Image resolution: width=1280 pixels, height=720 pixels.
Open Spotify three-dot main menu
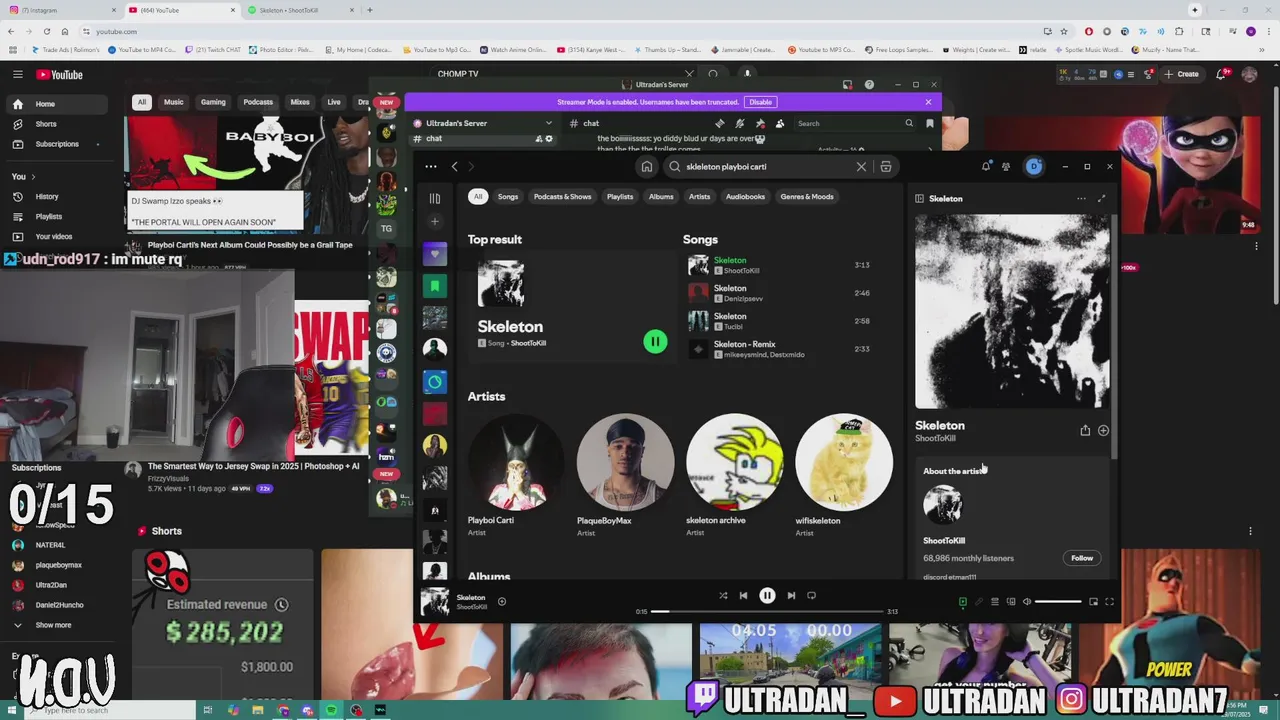(x=431, y=167)
